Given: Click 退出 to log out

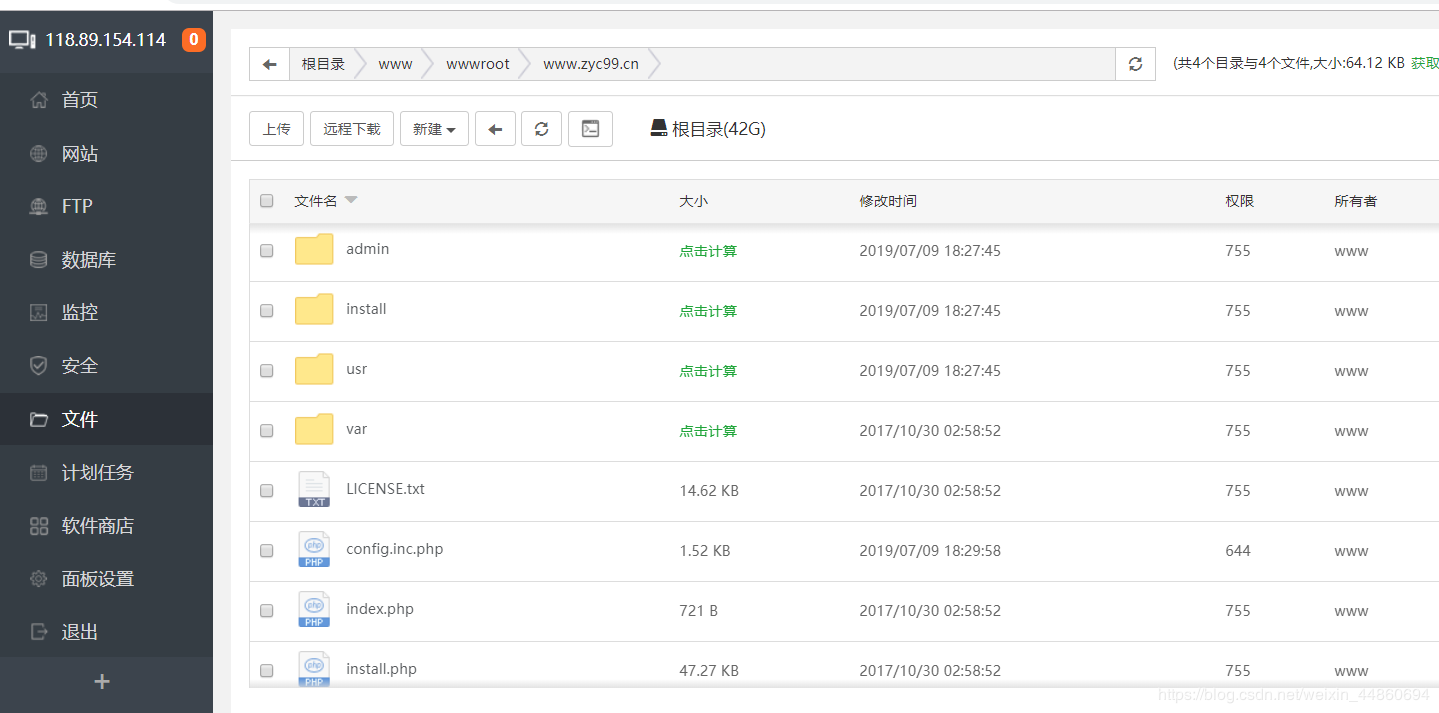Looking at the screenshot, I should pyautogui.click(x=79, y=632).
